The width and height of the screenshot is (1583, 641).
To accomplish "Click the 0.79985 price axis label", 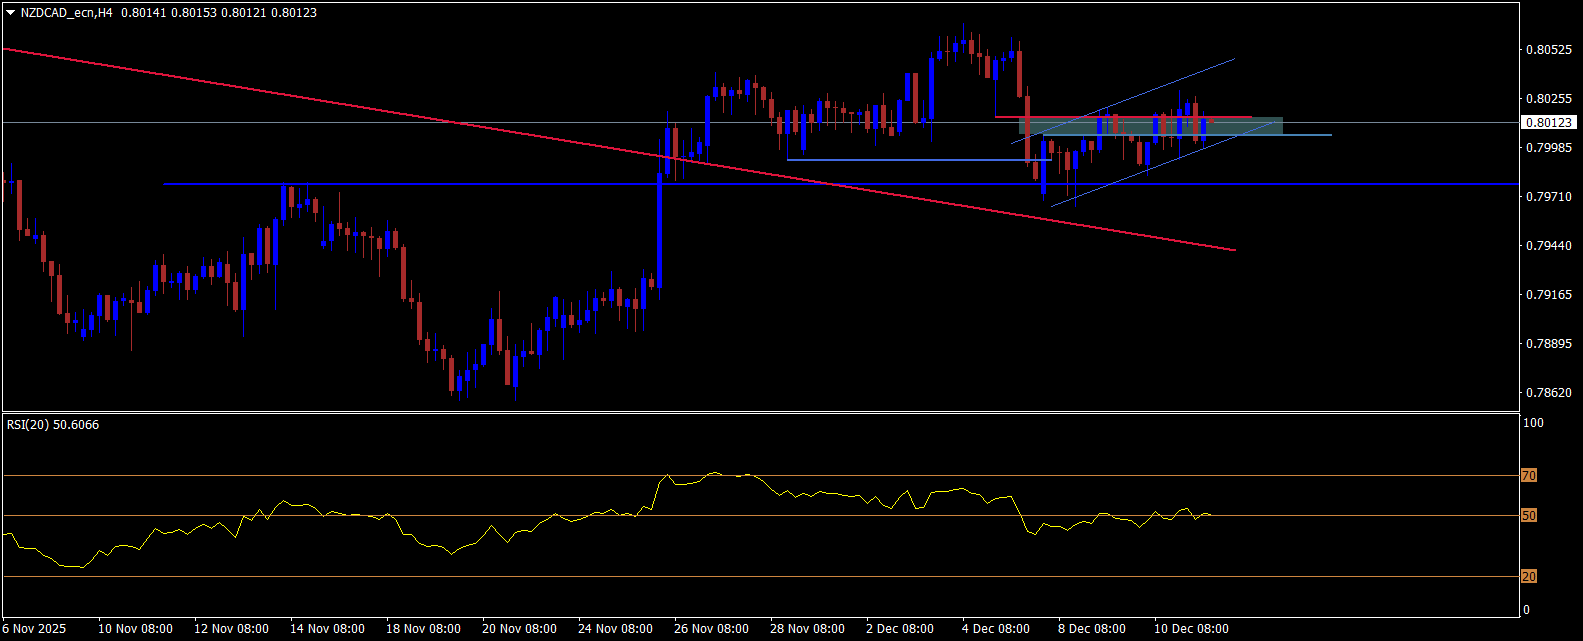I will [1549, 148].
